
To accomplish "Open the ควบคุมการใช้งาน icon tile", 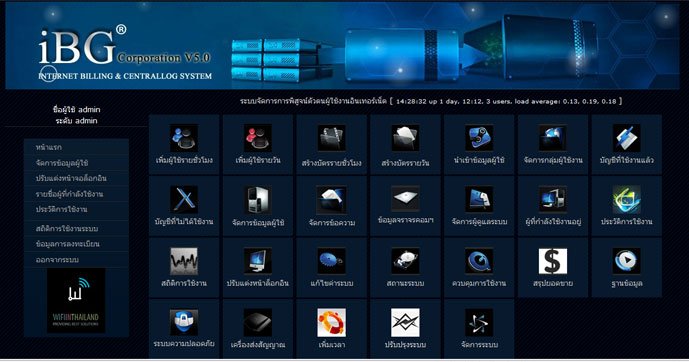I will [479, 268].
